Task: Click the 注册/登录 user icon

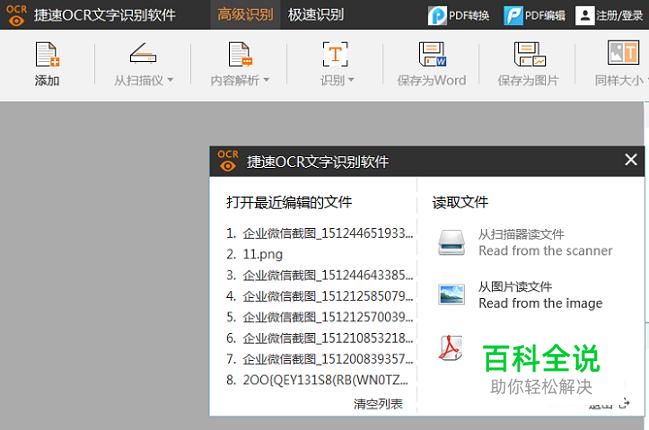Action: click(585, 16)
